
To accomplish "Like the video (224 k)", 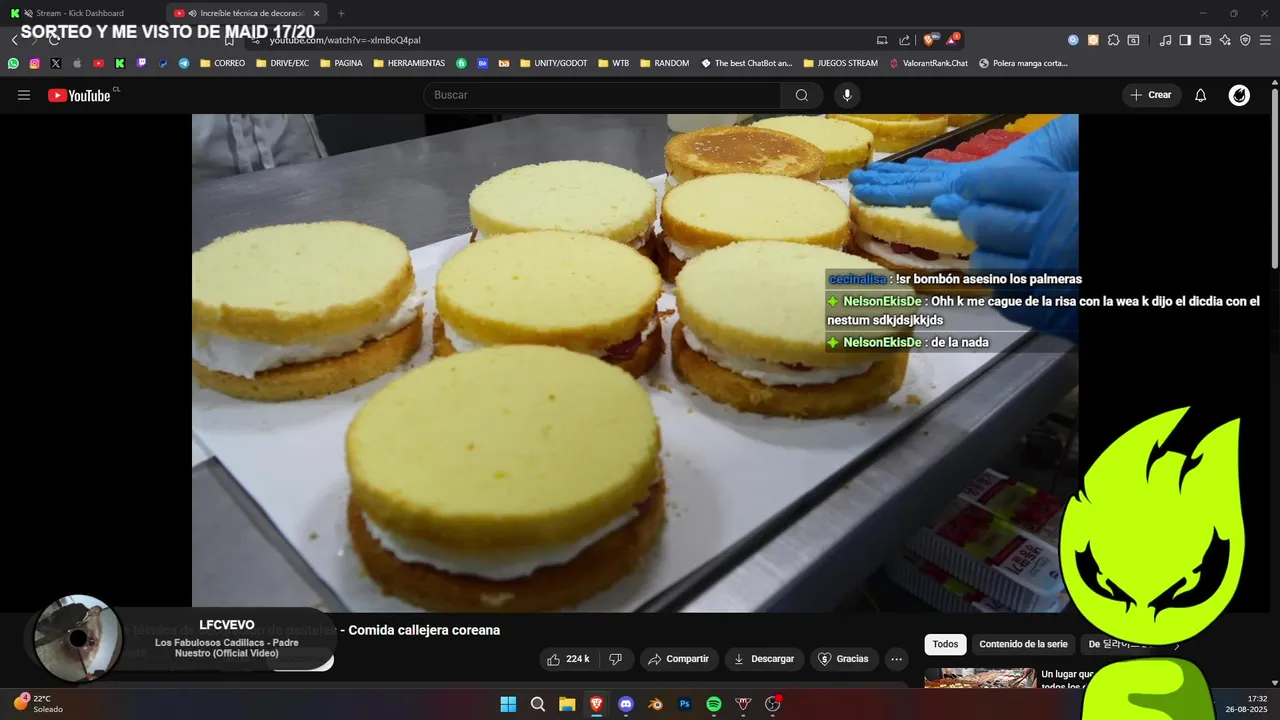I will click(x=568, y=659).
